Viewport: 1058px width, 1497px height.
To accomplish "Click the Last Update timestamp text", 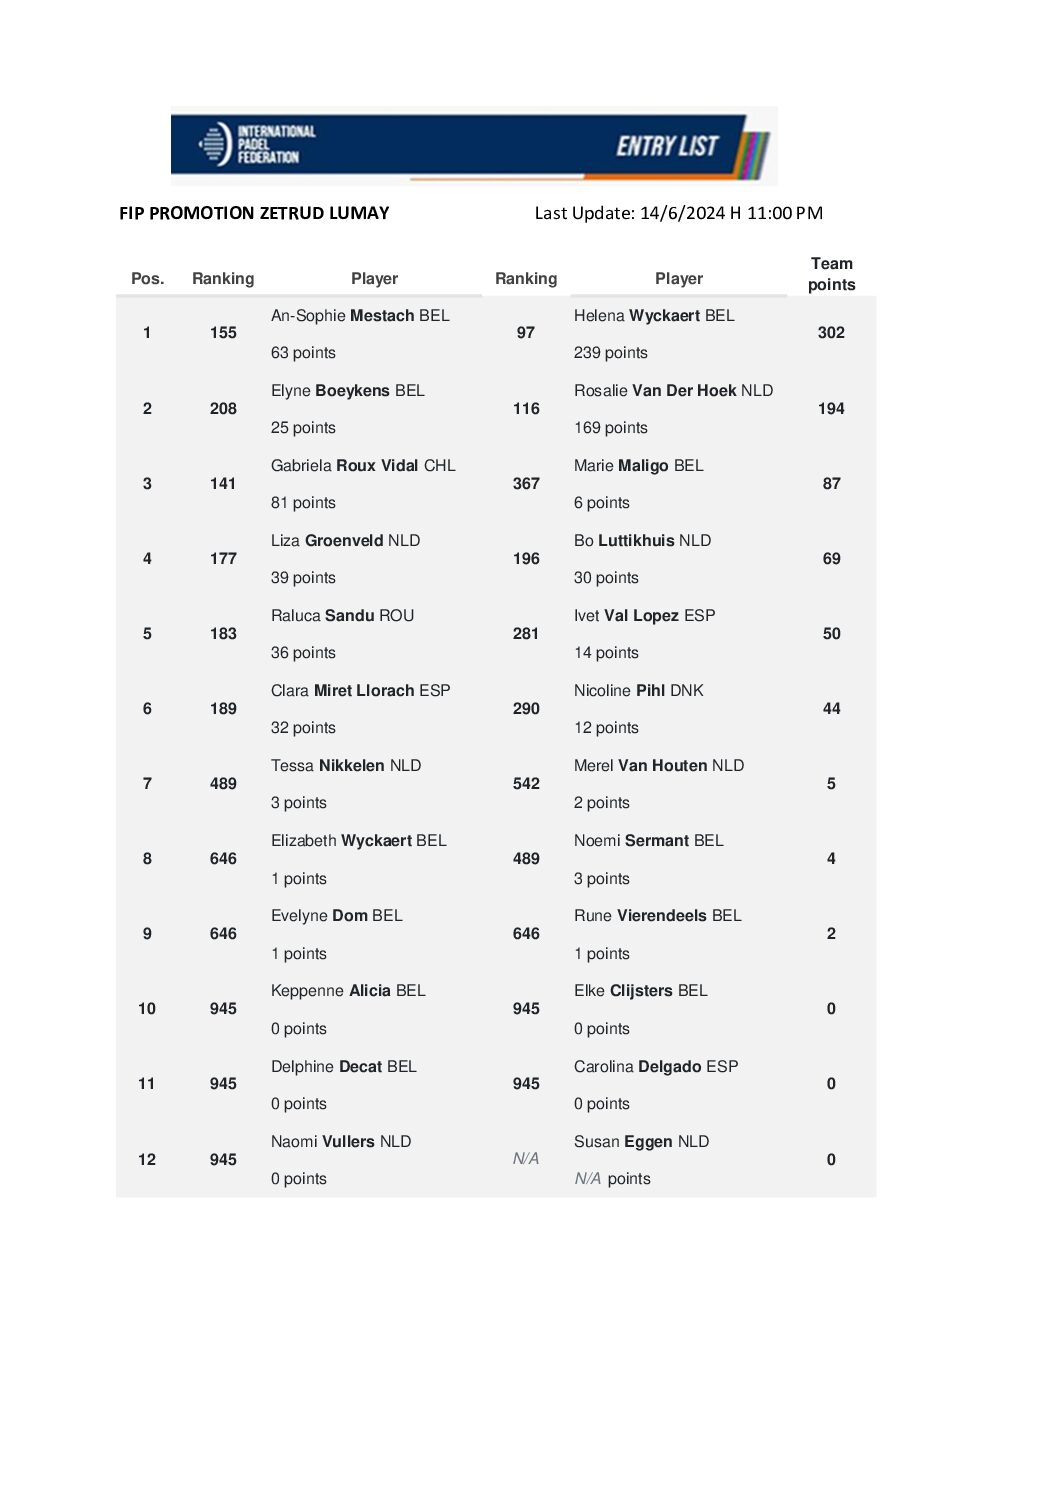I will (678, 213).
